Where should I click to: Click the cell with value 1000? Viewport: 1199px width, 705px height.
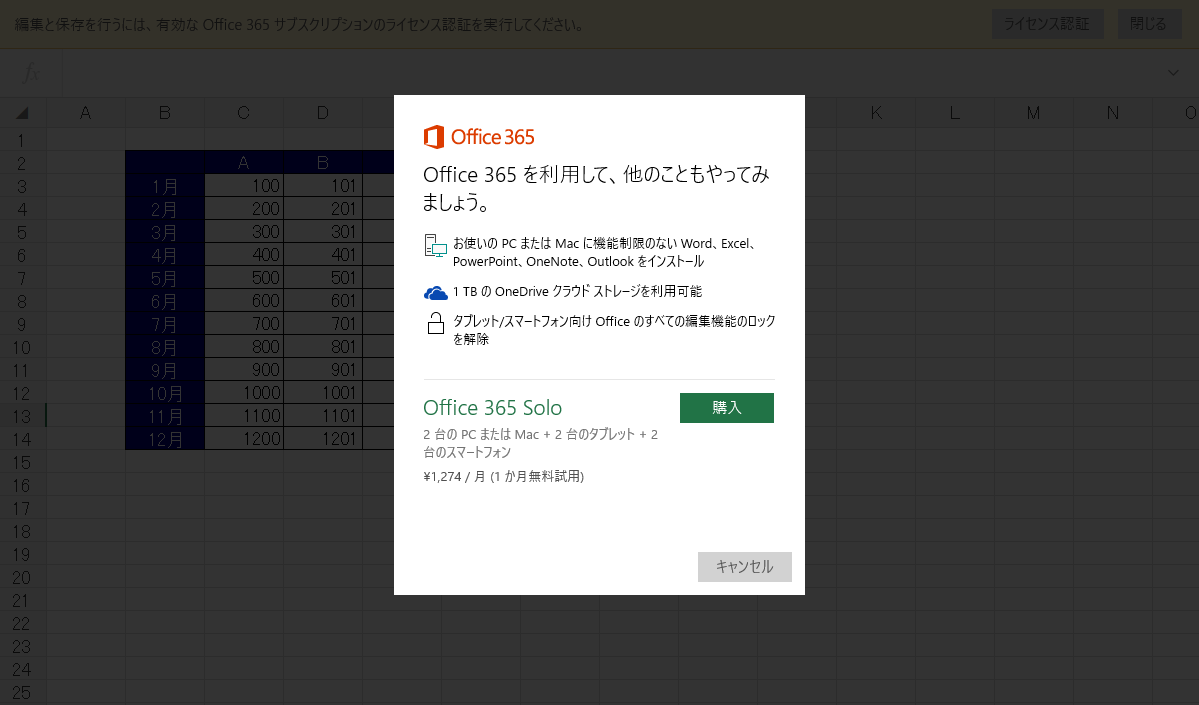[244, 393]
